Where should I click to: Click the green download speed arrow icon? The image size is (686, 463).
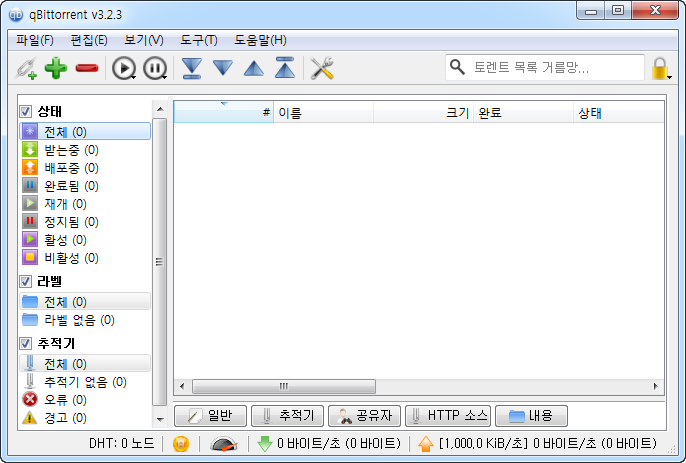pyautogui.click(x=265, y=444)
